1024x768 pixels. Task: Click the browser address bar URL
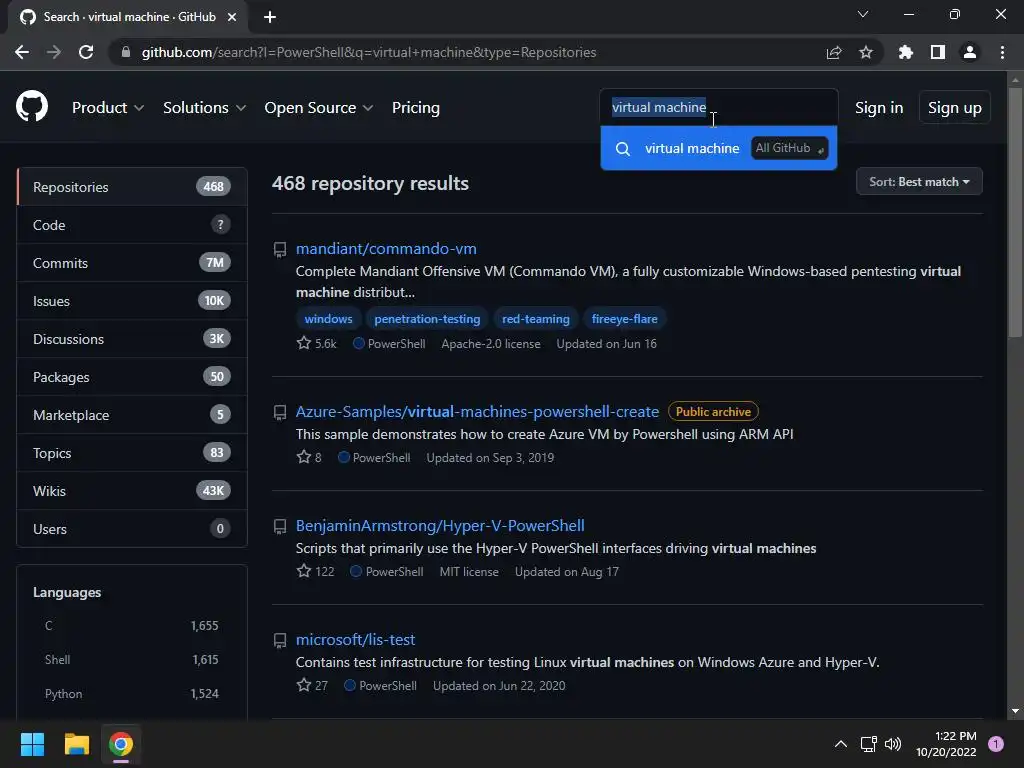[369, 52]
